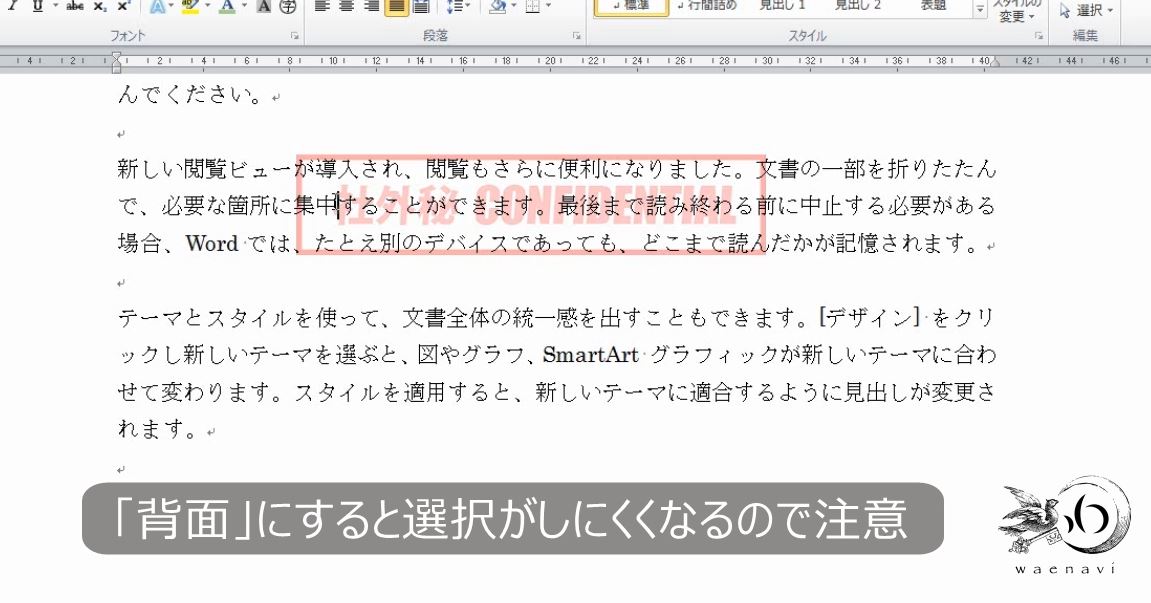Image resolution: width=1151 pixels, height=603 pixels.
Task: Click the Borders button icon
Action: click(533, 6)
